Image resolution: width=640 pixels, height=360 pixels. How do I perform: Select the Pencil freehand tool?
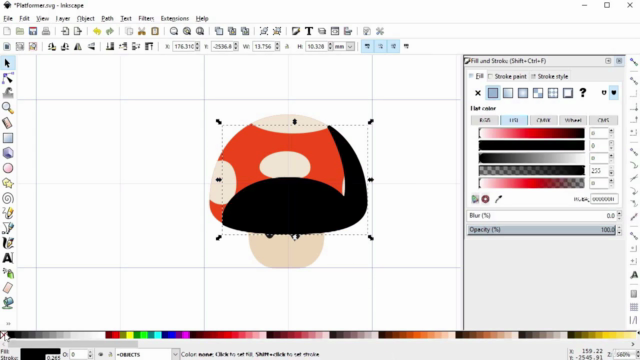click(7, 213)
